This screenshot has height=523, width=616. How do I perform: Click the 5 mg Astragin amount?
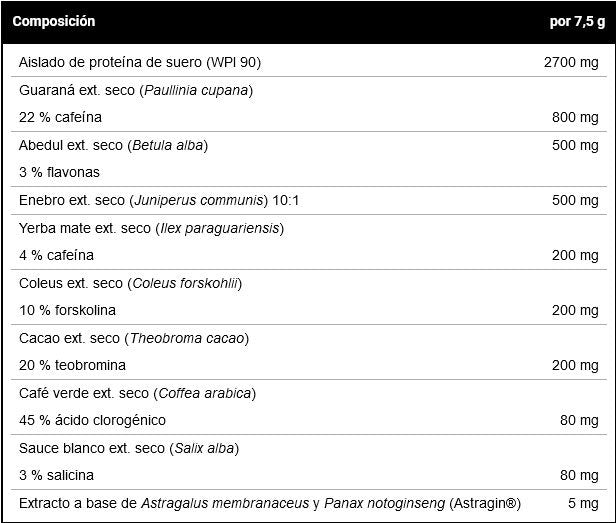pos(582,503)
